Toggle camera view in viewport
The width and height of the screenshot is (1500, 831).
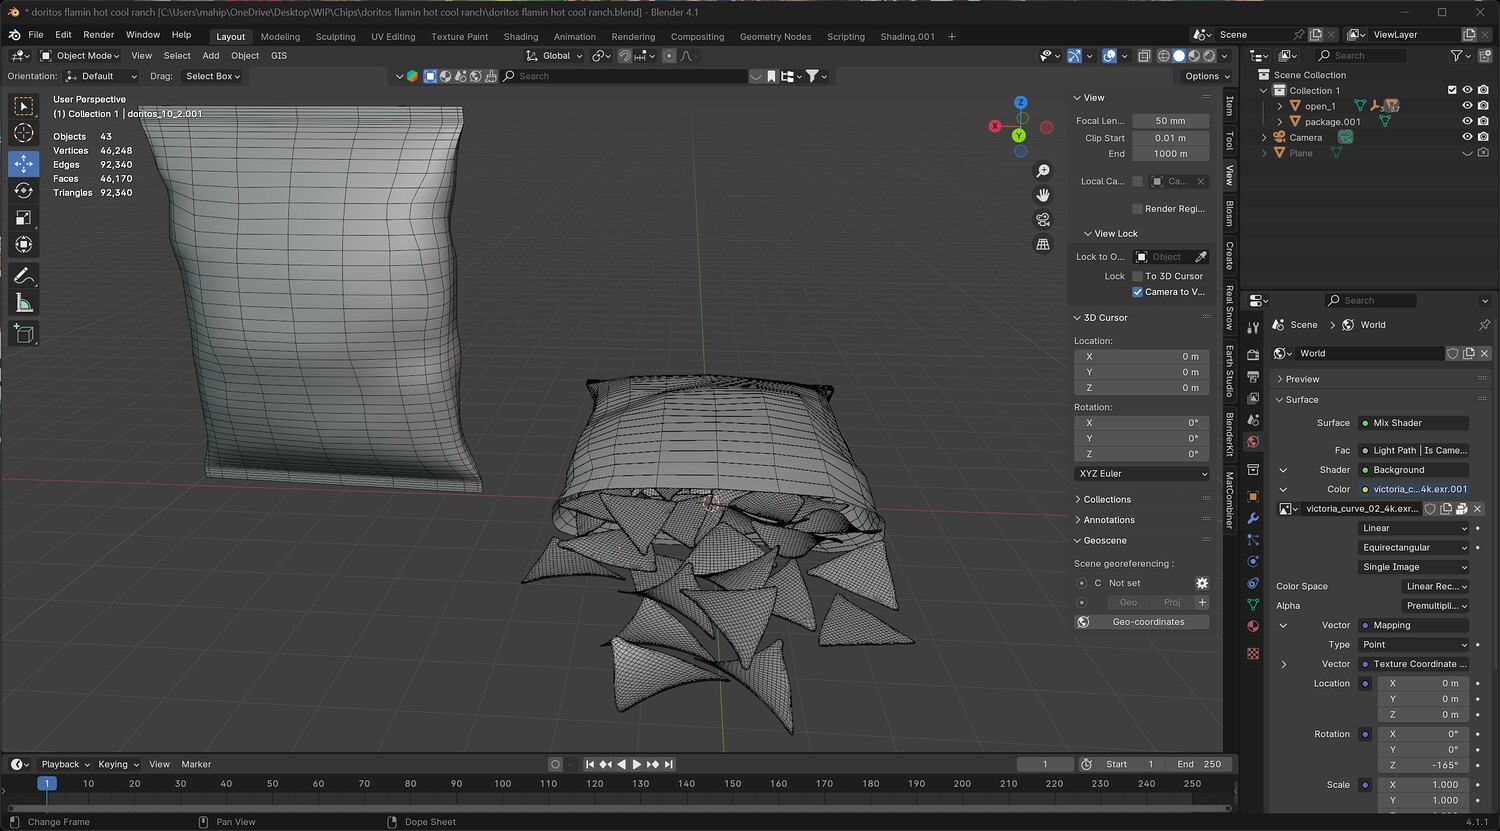click(x=1043, y=219)
